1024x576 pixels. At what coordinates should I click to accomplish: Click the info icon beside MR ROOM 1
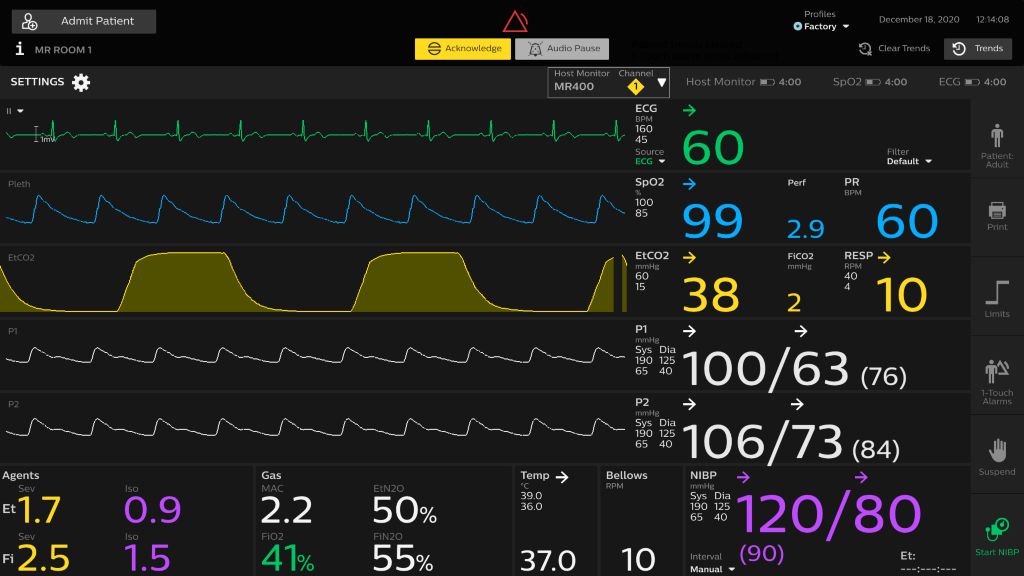[19, 49]
